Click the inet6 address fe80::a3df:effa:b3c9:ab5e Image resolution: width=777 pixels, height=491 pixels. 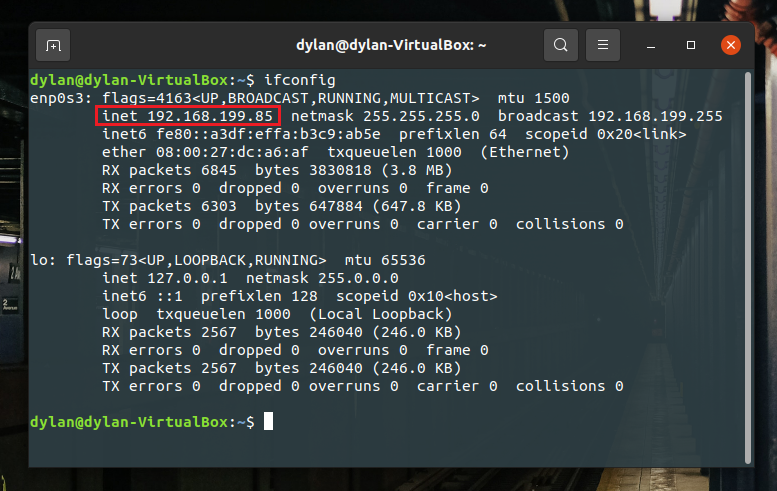pyautogui.click(x=268, y=134)
